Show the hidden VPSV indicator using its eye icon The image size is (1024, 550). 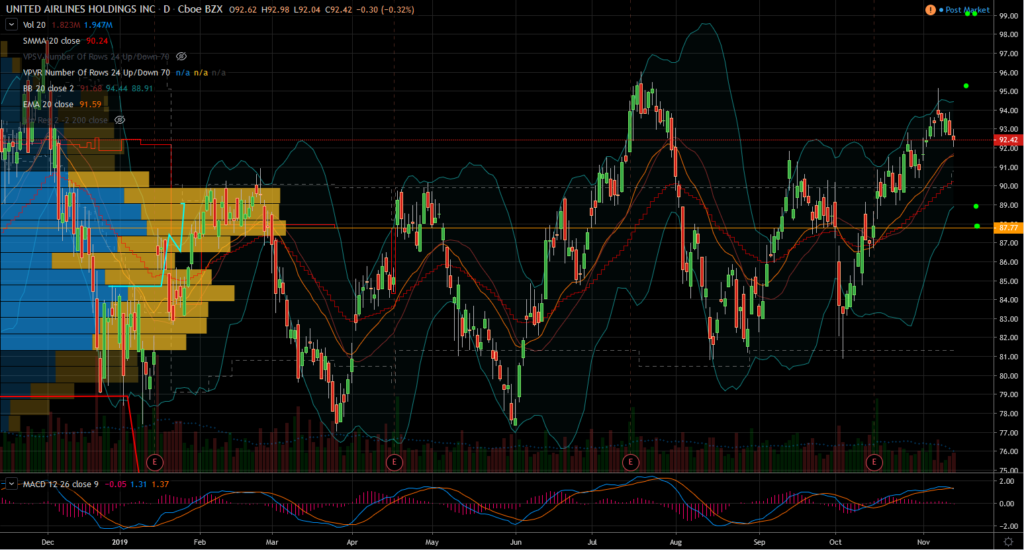coord(182,57)
